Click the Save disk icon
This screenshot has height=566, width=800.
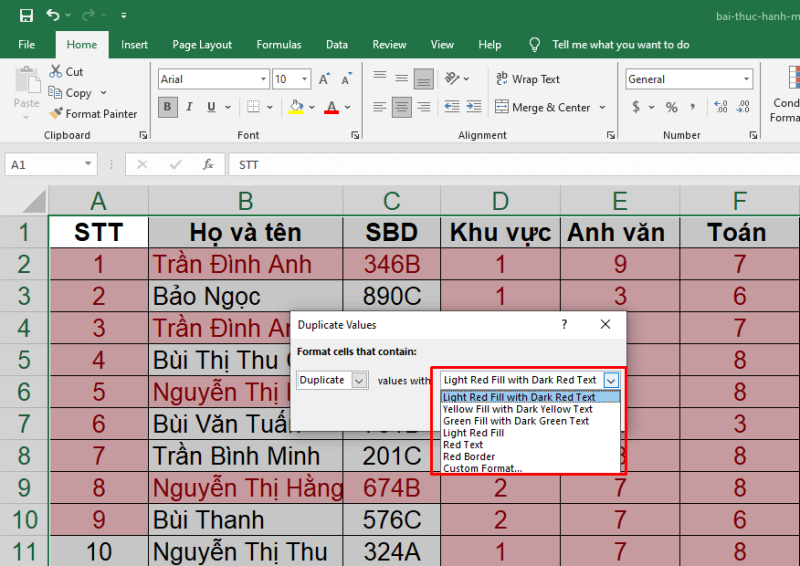(26, 16)
